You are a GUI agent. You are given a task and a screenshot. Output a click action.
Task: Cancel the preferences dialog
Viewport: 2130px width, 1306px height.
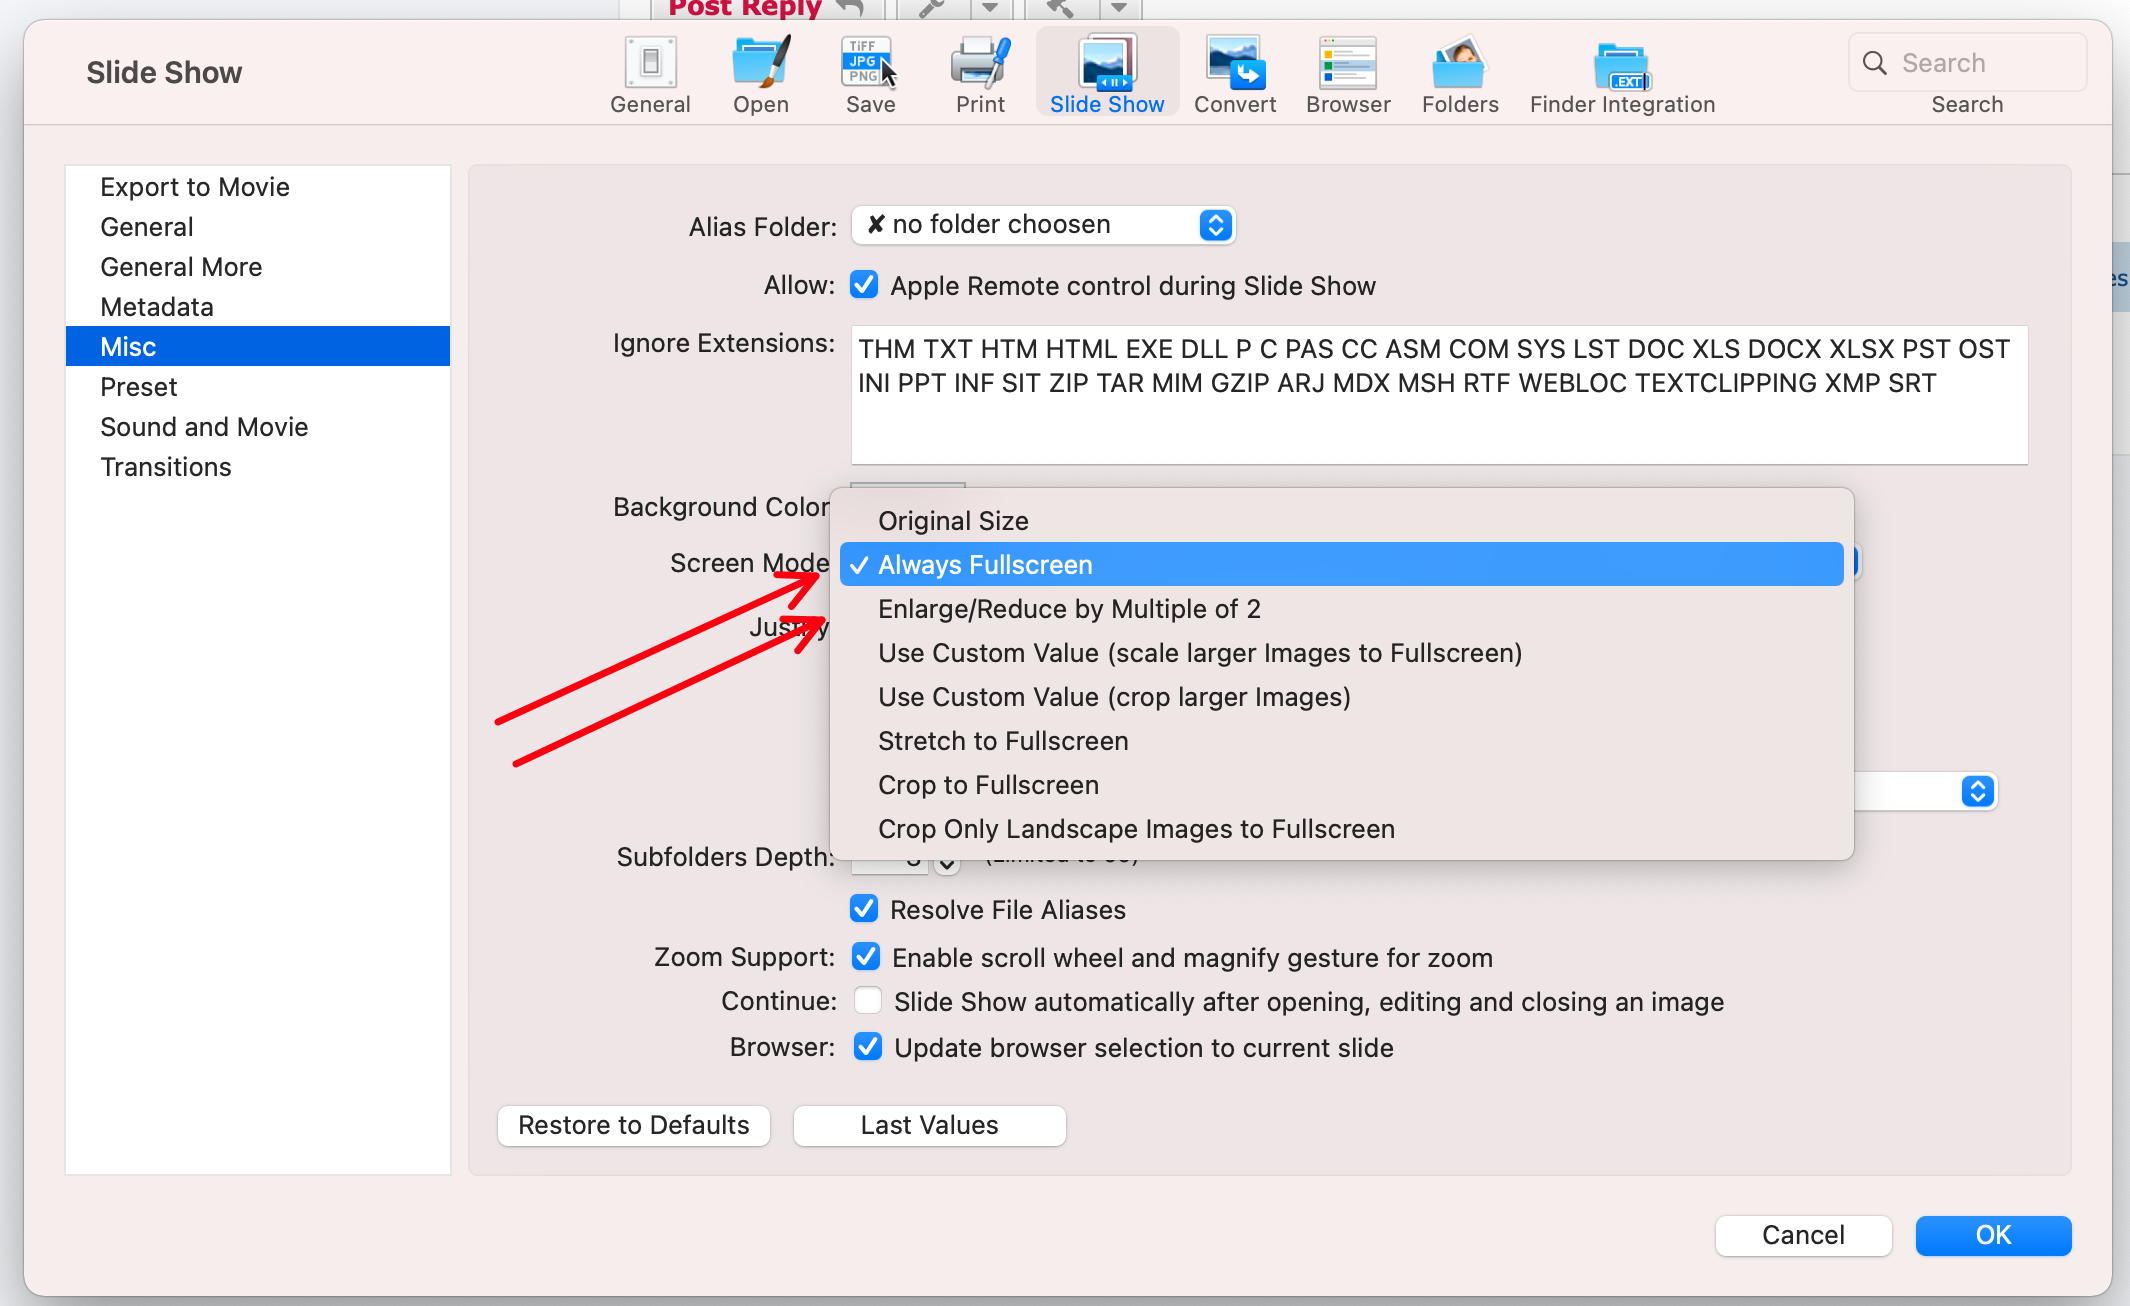(1803, 1235)
